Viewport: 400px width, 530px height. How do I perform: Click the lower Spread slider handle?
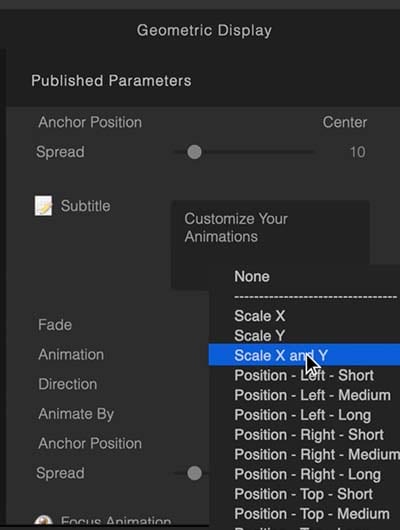pos(194,473)
